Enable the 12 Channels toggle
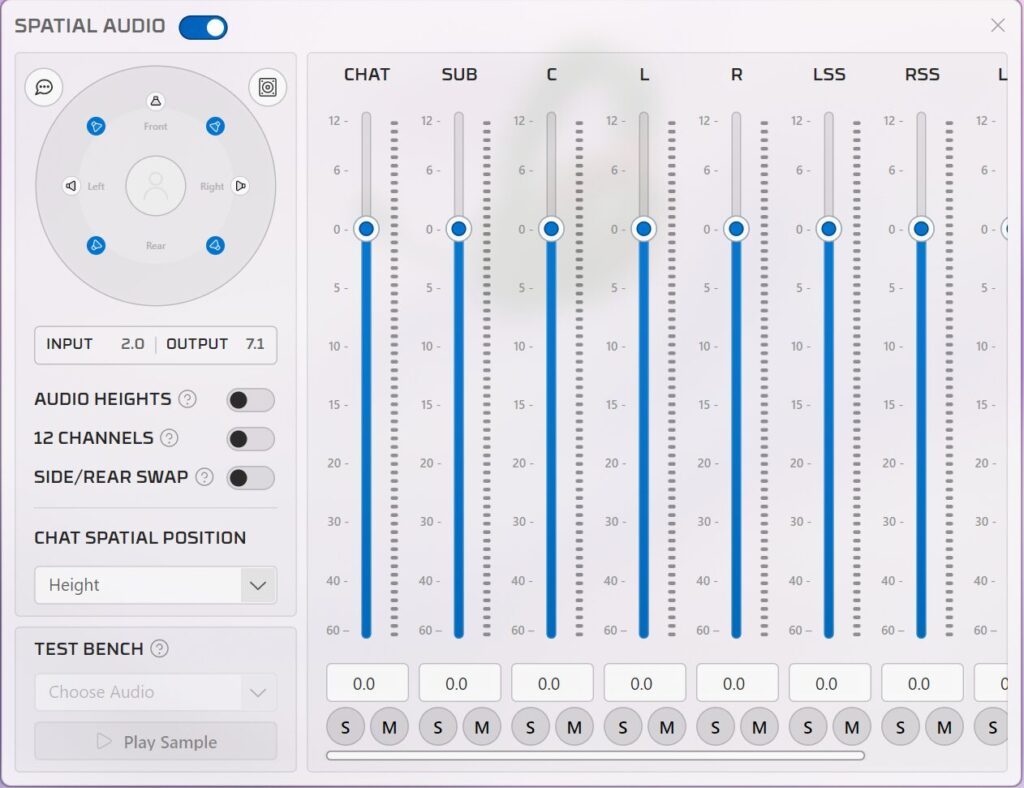The width and height of the screenshot is (1024, 788). [250, 439]
